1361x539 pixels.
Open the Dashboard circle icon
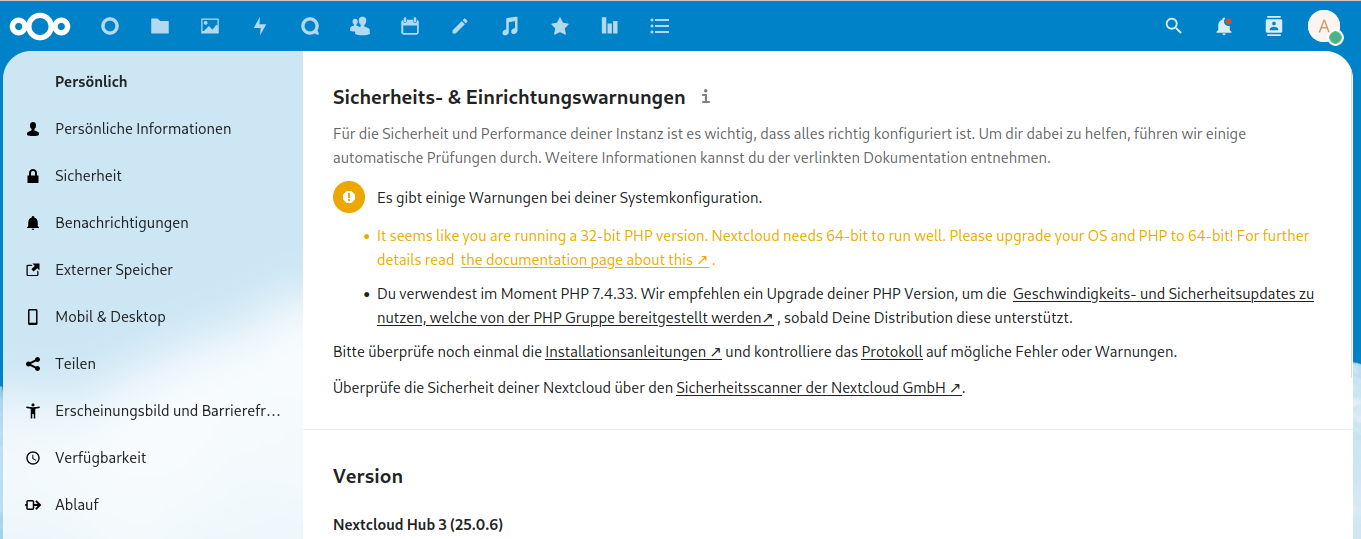coord(110,26)
